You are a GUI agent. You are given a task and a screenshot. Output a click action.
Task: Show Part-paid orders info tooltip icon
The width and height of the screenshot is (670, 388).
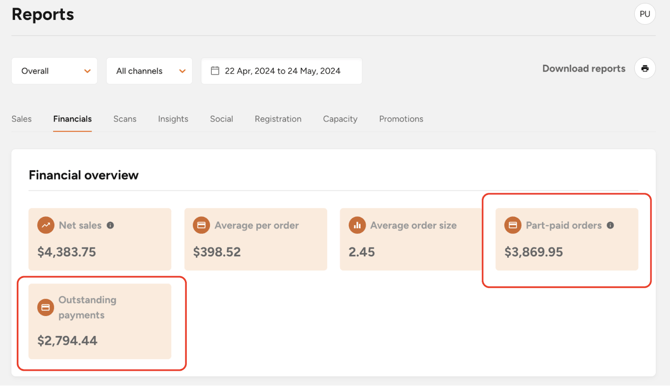[610, 225]
